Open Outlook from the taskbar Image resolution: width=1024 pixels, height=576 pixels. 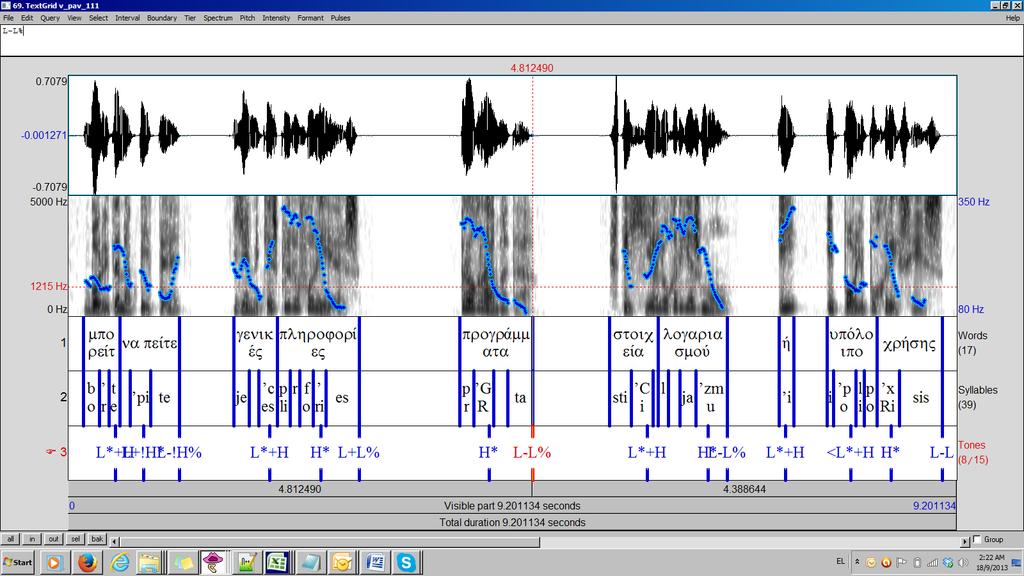[342, 562]
